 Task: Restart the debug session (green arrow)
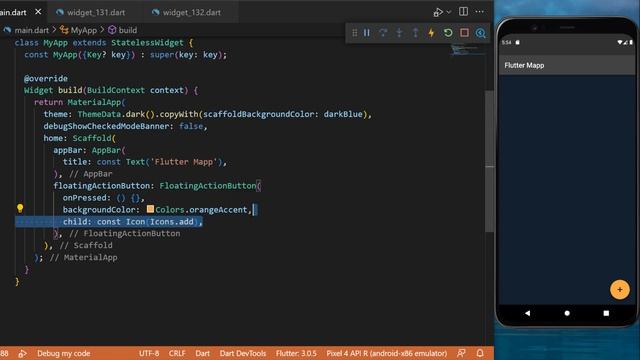click(448, 33)
